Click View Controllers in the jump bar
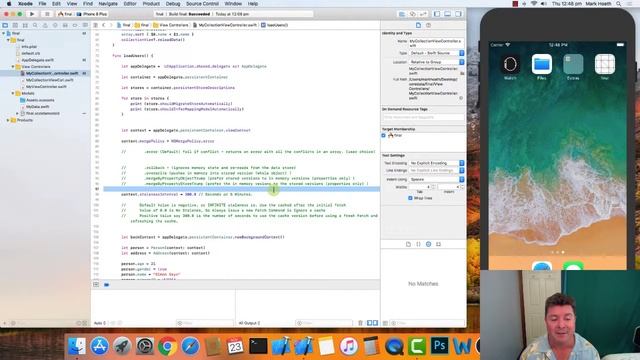 tap(171, 25)
